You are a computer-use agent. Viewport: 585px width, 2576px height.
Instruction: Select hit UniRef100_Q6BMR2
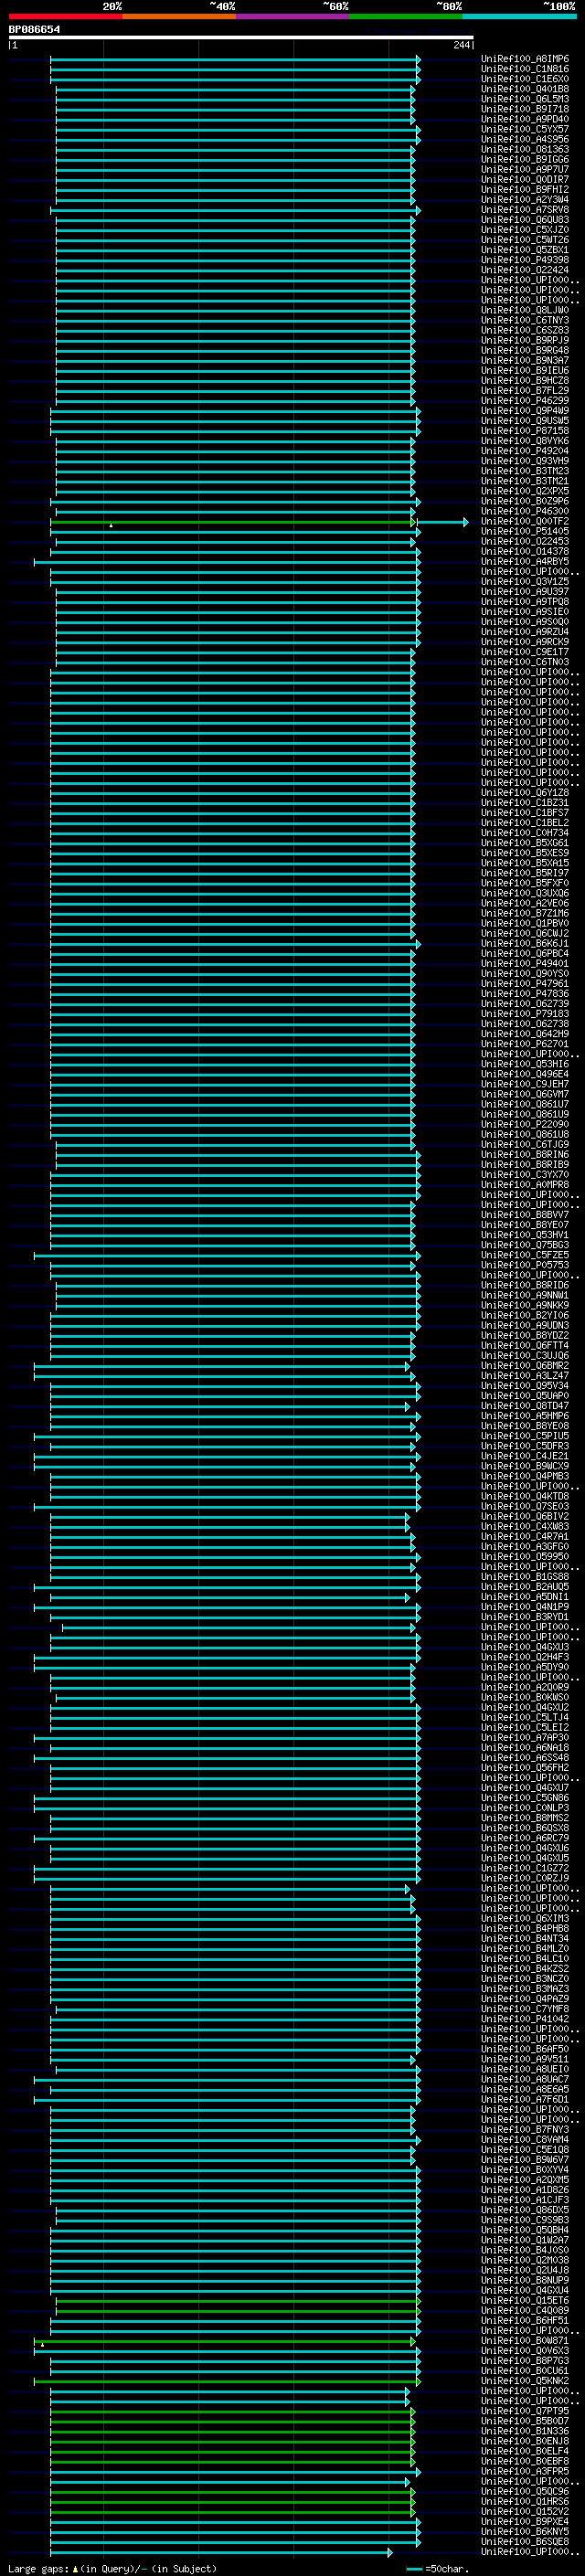coord(525,1366)
